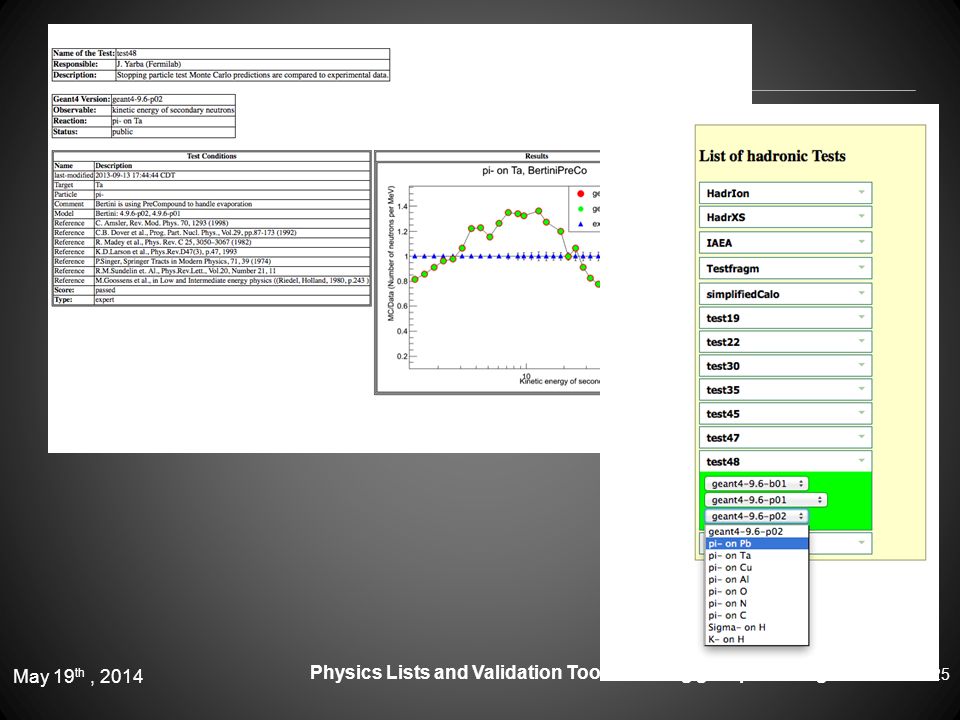Click the 'M.Goossens et al.' reference row
This screenshot has width=960, height=720.
(231, 280)
